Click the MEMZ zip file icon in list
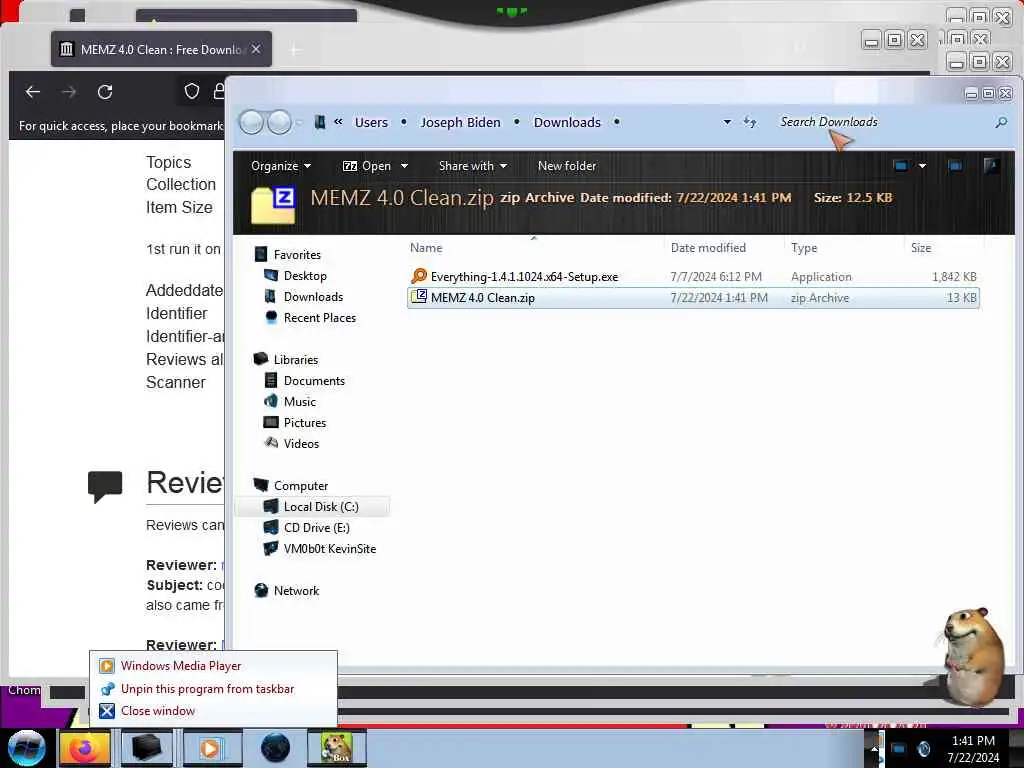Viewport: 1024px width, 768px height. click(419, 297)
